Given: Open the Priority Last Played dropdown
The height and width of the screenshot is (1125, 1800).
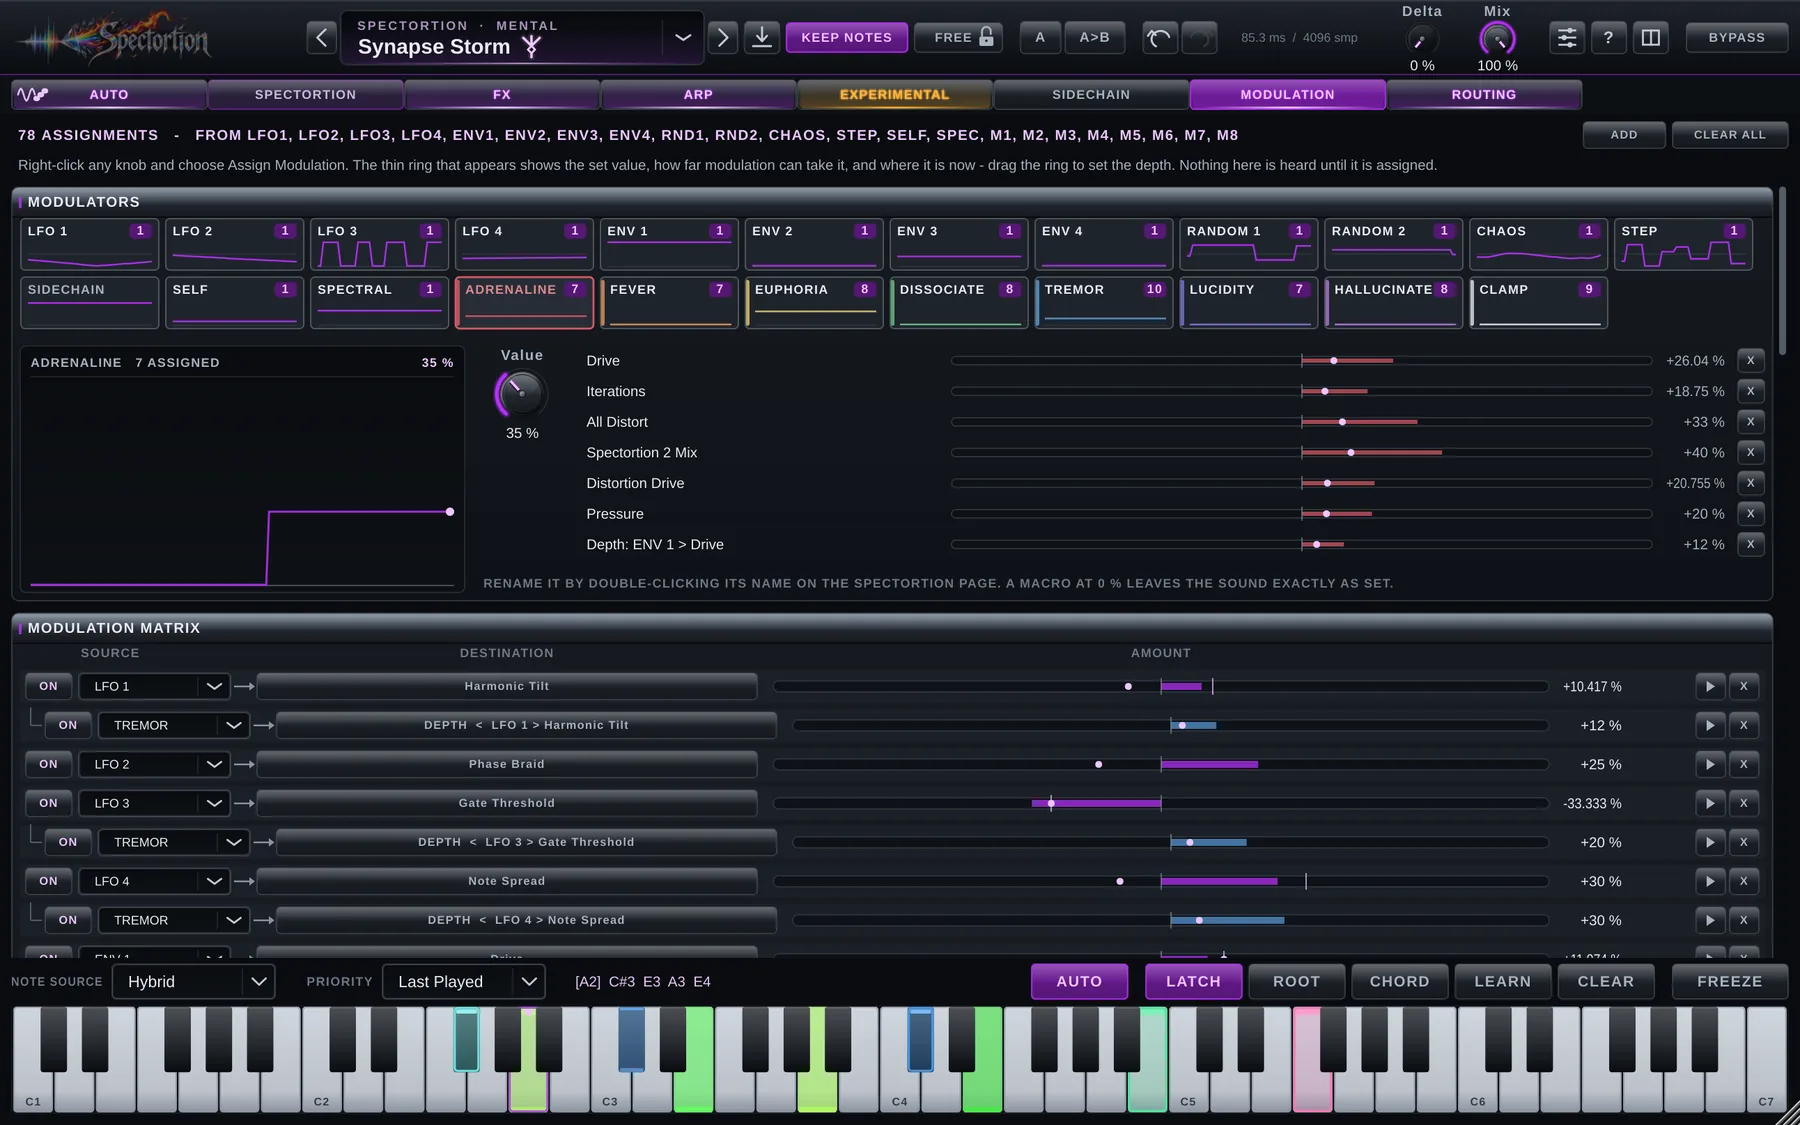Looking at the screenshot, I should point(463,982).
